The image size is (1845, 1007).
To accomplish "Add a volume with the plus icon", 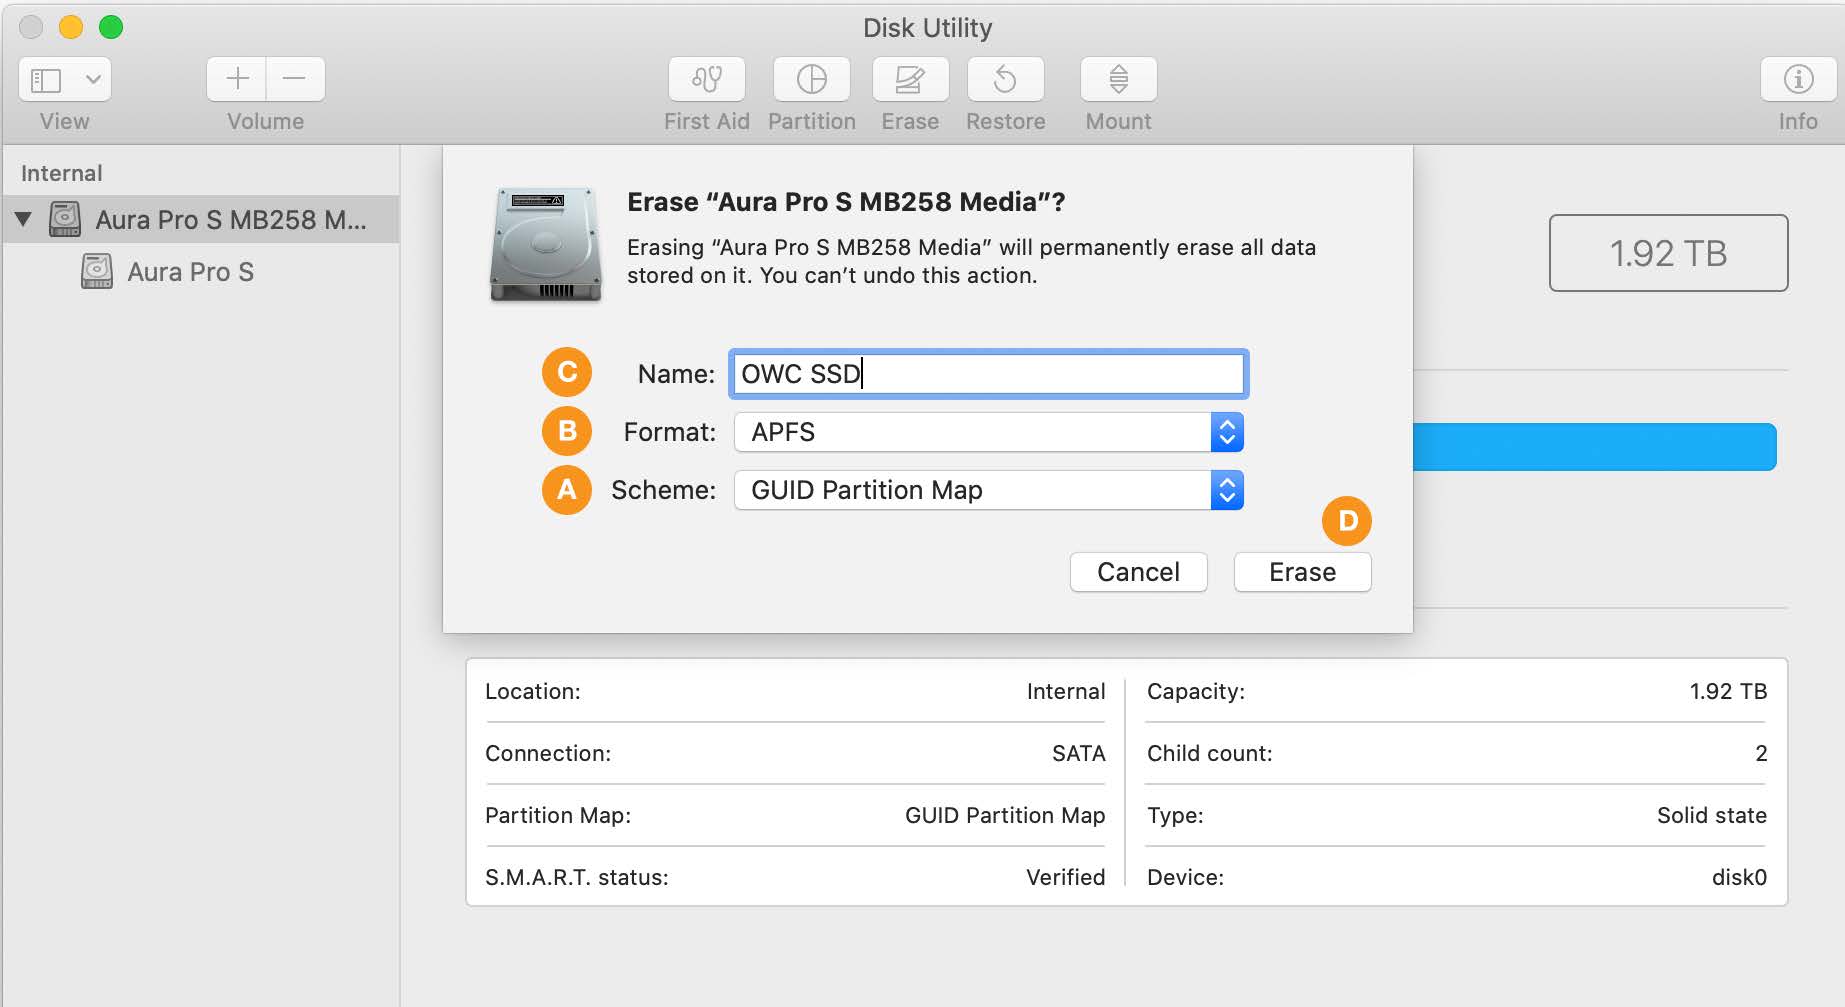I will pyautogui.click(x=236, y=78).
